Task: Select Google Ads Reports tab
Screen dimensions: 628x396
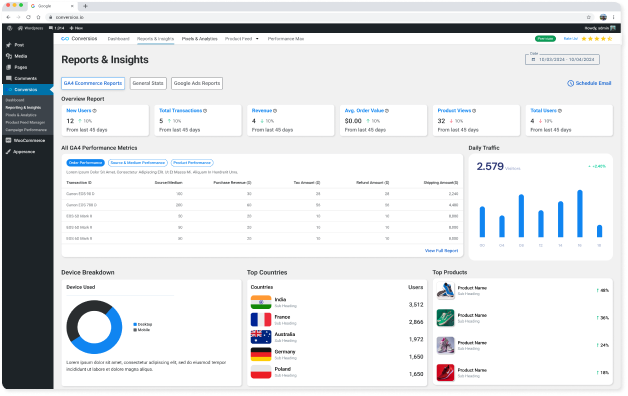Action: point(197,83)
